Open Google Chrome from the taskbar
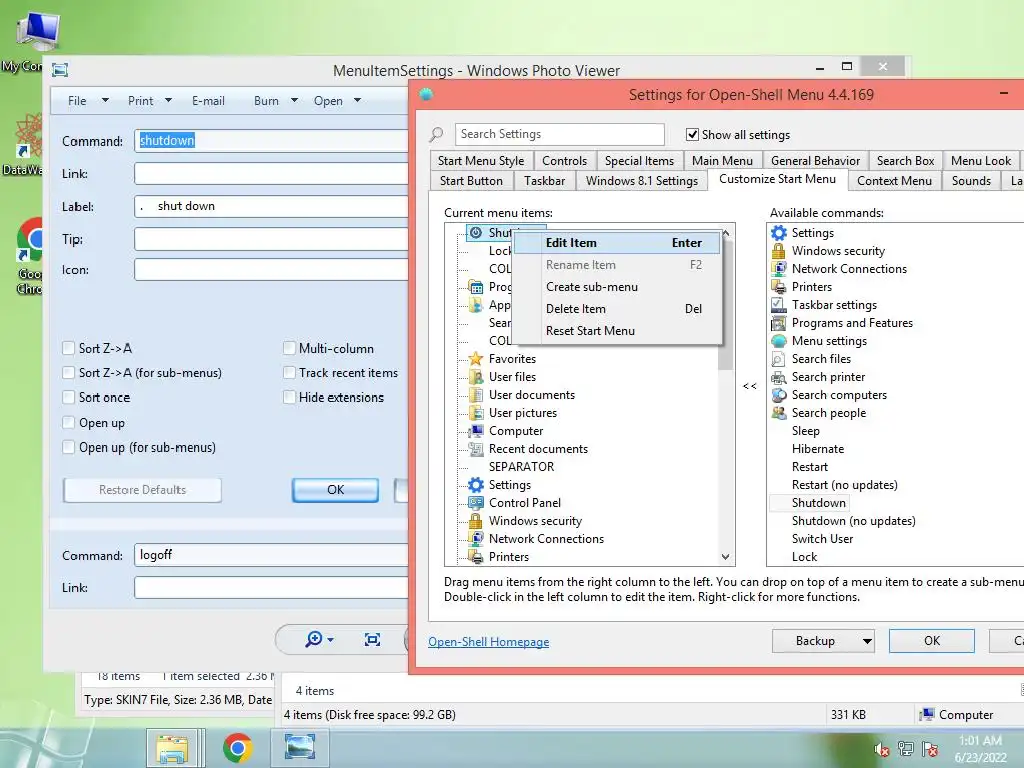Image resolution: width=1024 pixels, height=768 pixels. (x=238, y=748)
